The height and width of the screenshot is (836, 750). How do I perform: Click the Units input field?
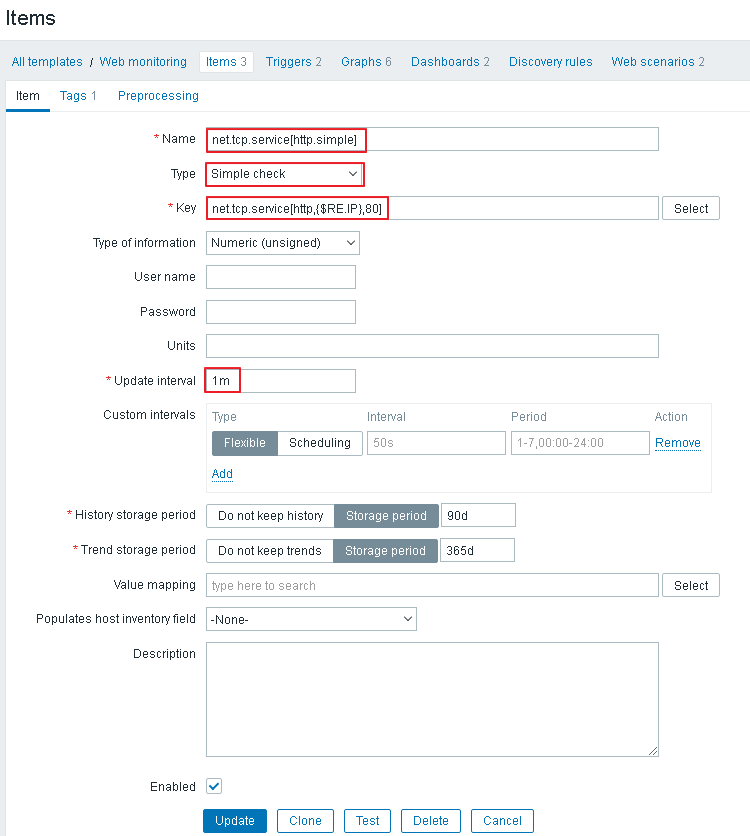pos(432,346)
